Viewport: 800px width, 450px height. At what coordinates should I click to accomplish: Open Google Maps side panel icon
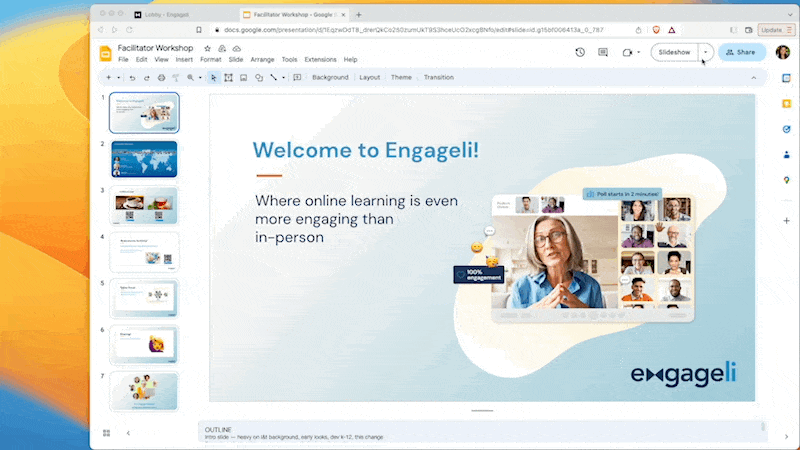(786, 180)
